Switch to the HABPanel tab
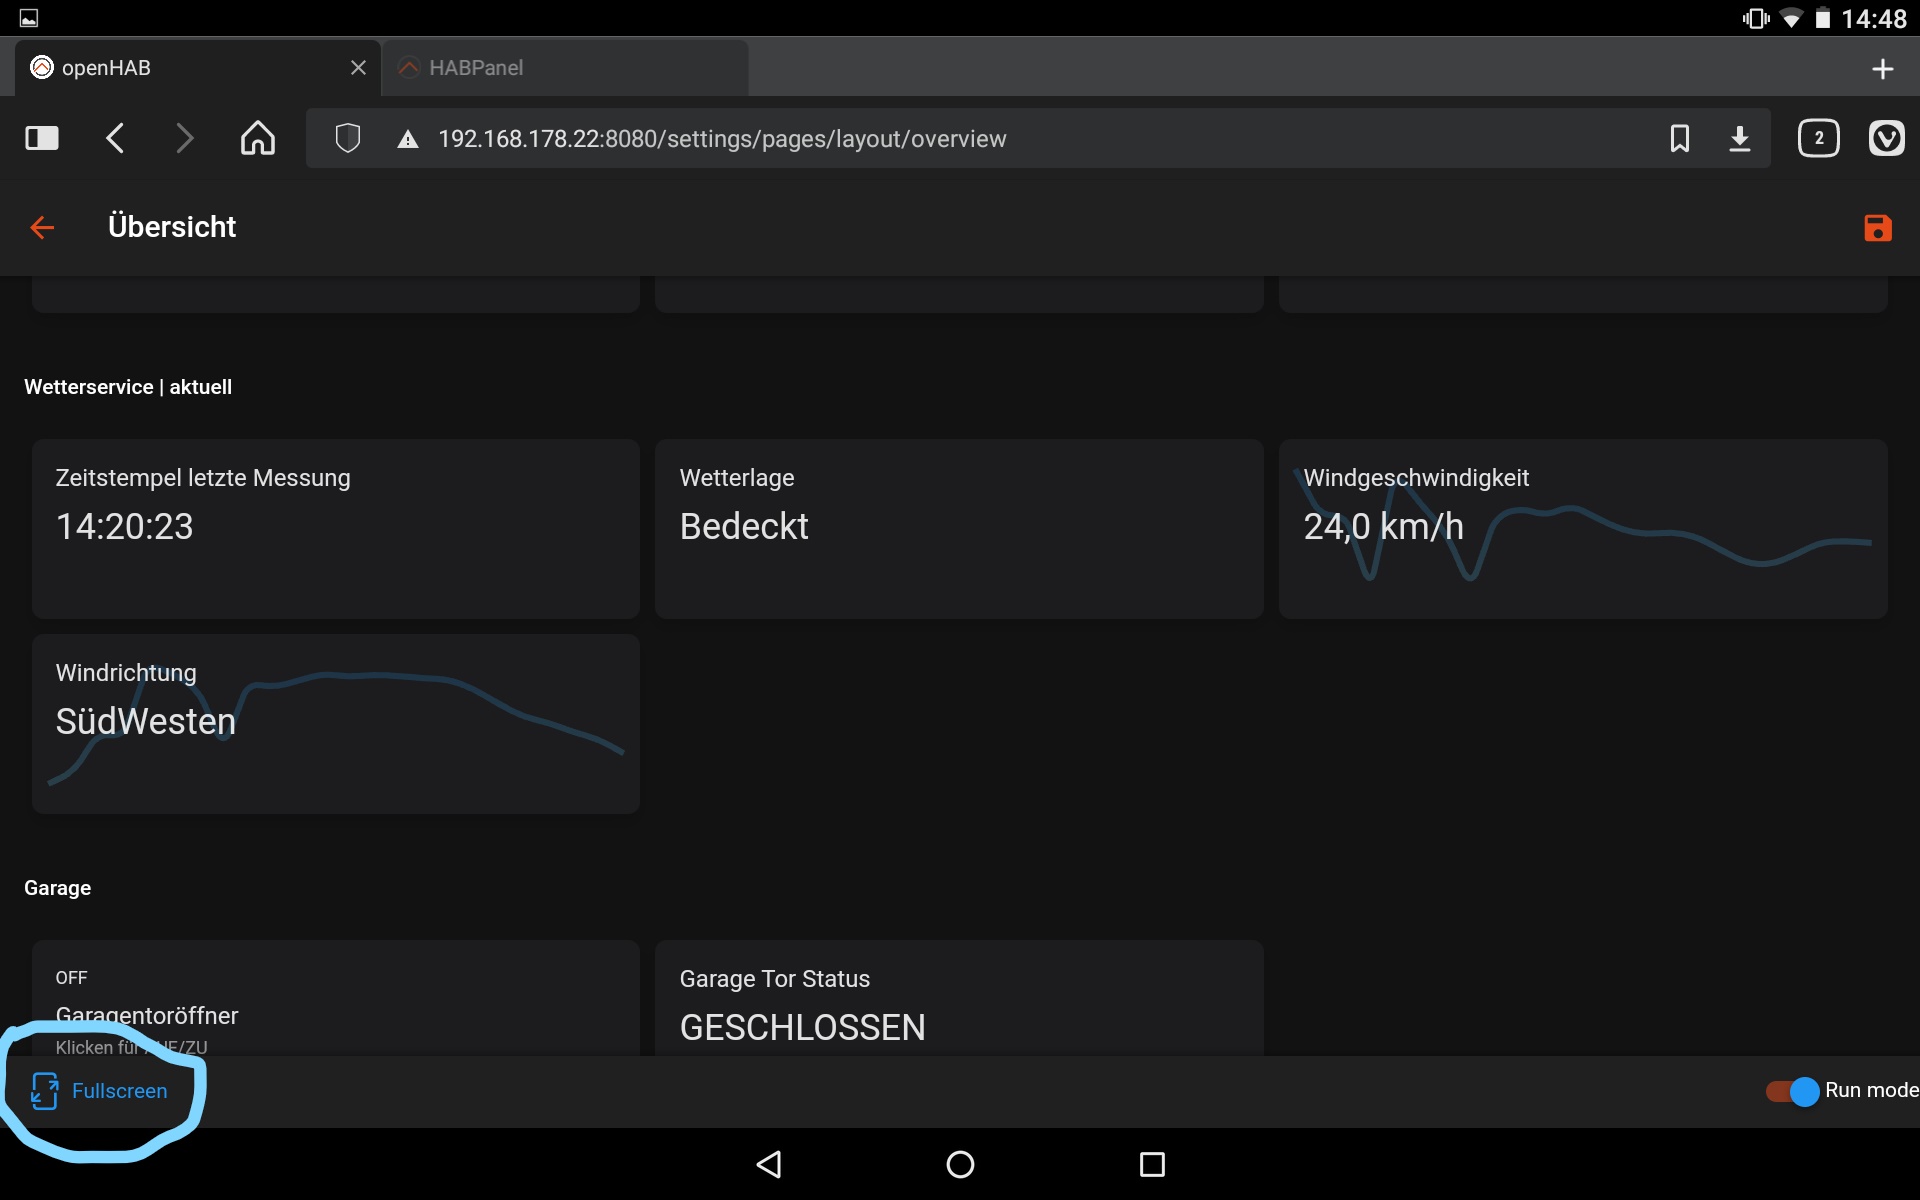This screenshot has height=1200, width=1920. click(x=565, y=68)
